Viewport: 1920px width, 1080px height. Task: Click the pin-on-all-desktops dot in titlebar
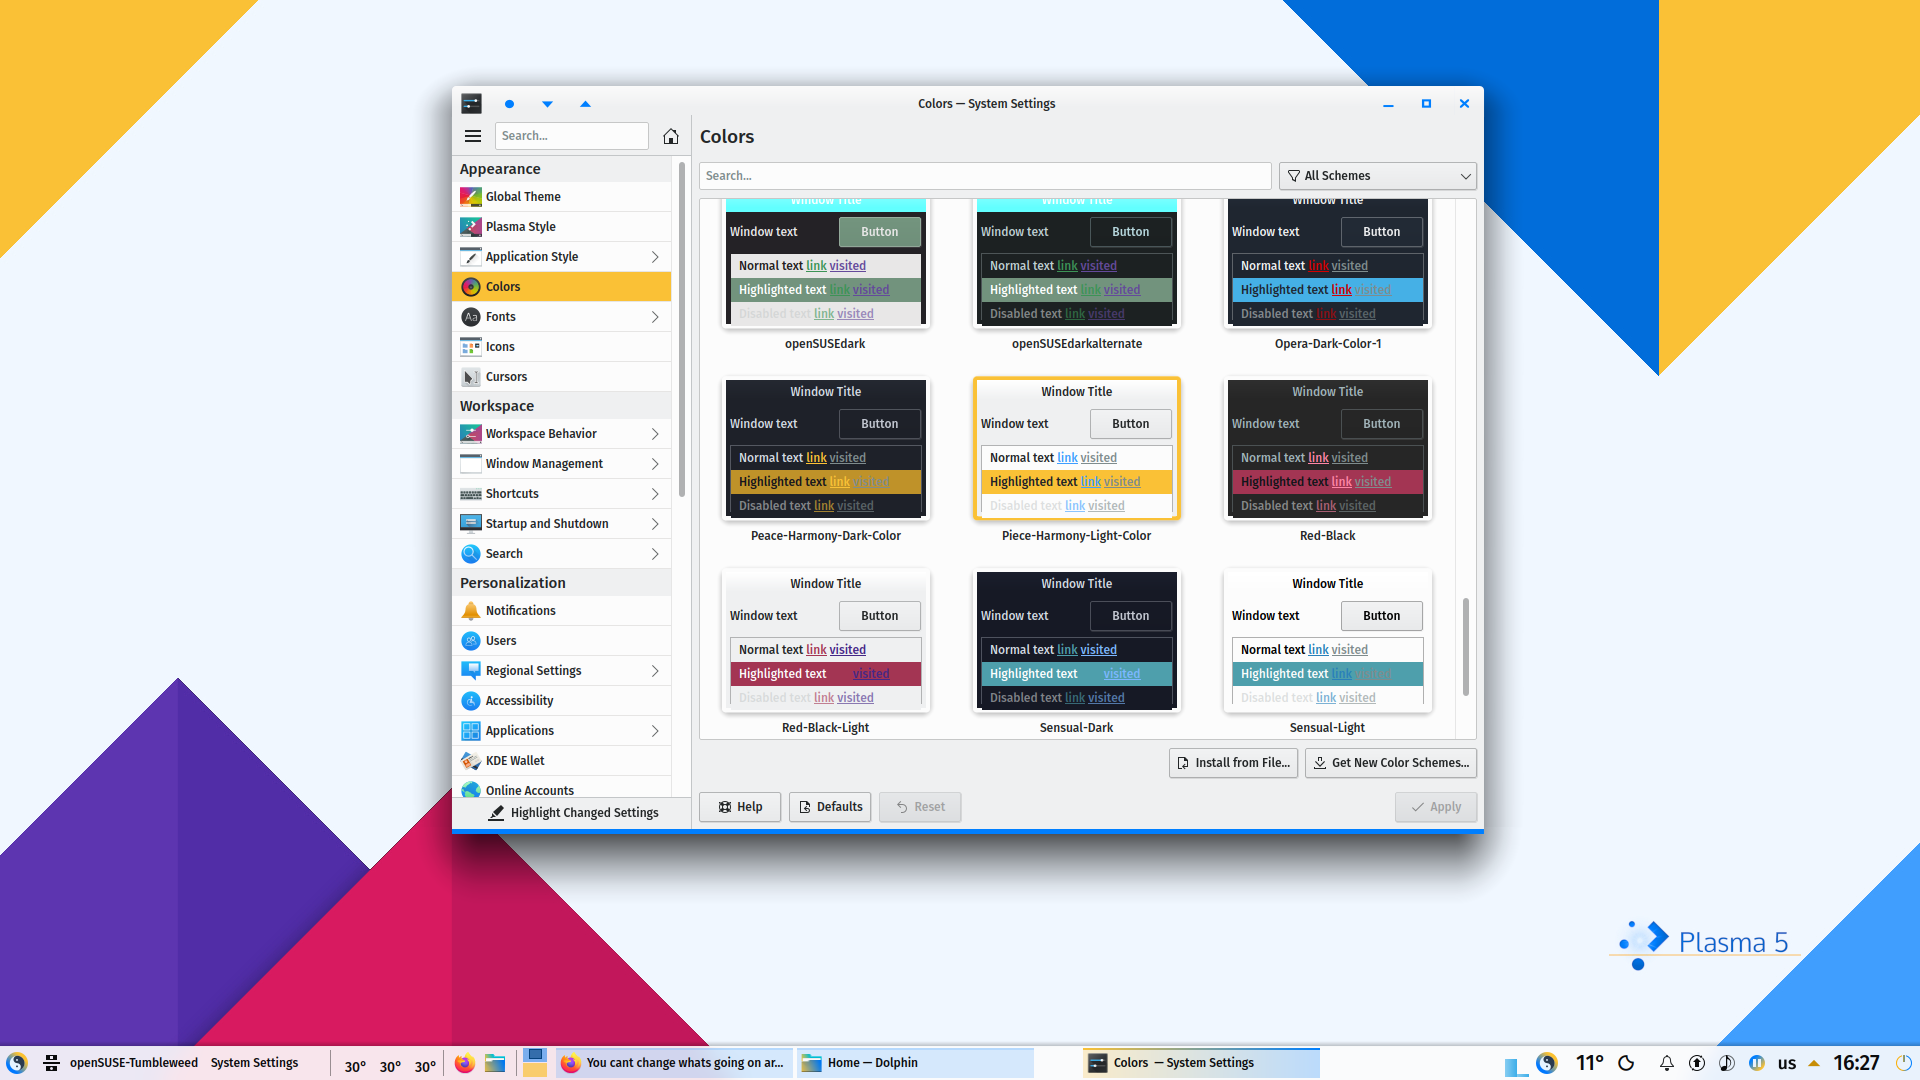(509, 104)
